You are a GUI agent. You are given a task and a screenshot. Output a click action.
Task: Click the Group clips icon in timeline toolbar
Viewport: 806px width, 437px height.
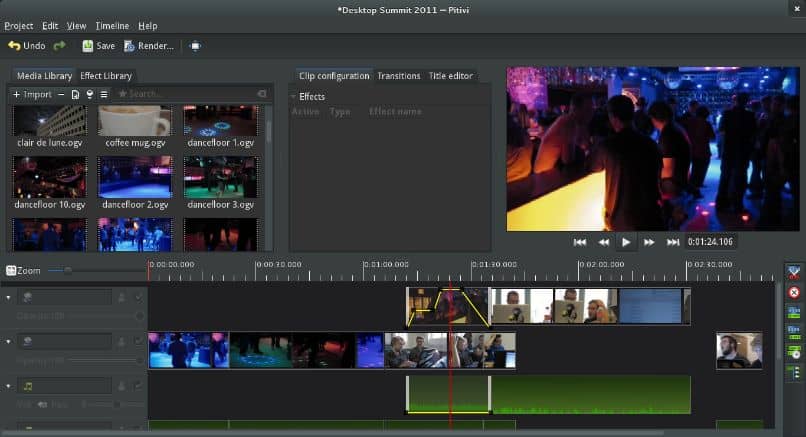pyautogui.click(x=794, y=312)
